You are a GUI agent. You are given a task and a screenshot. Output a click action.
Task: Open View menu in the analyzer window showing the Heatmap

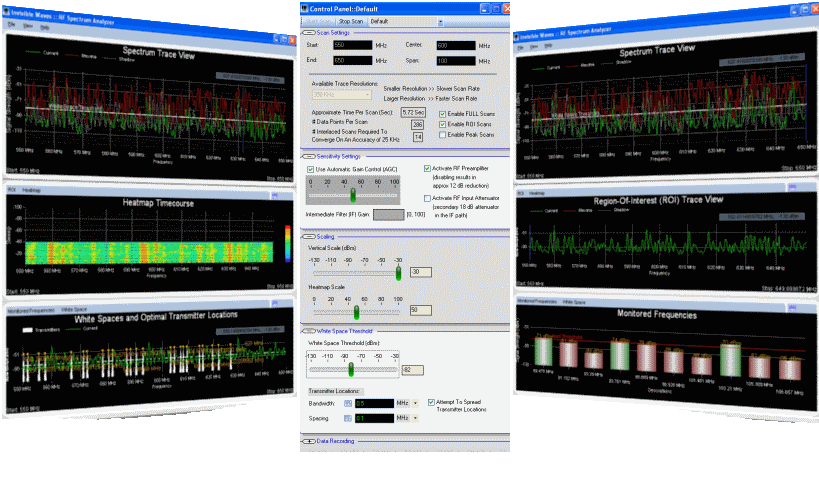coord(28,26)
